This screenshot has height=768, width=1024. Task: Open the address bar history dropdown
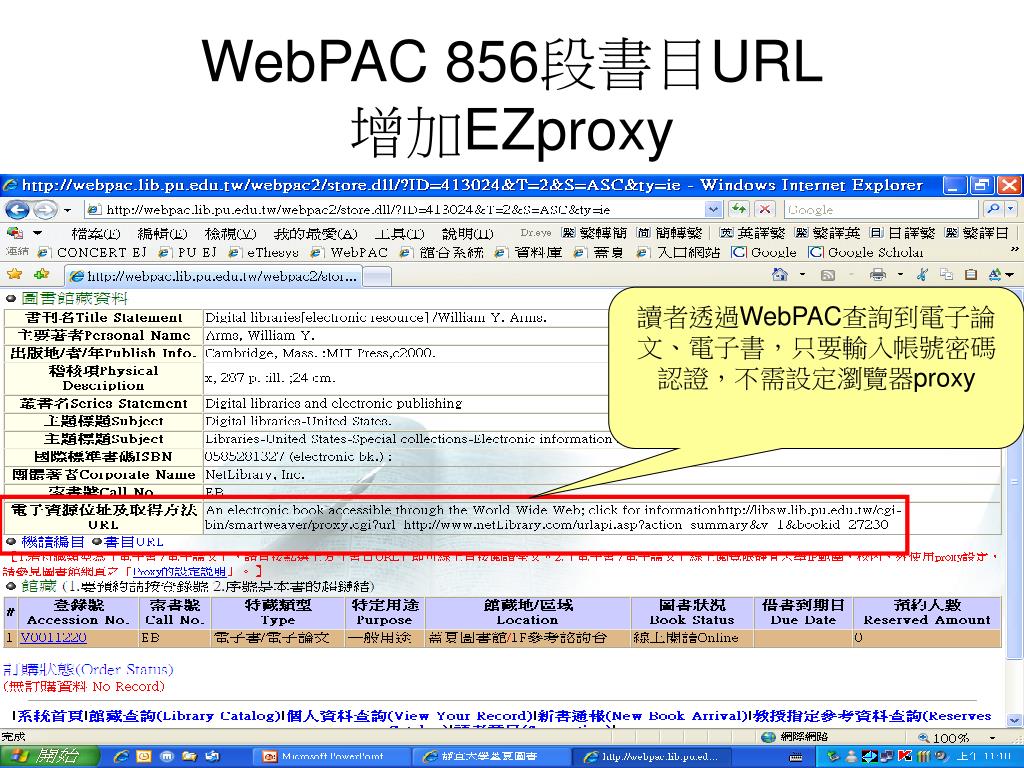(x=713, y=210)
